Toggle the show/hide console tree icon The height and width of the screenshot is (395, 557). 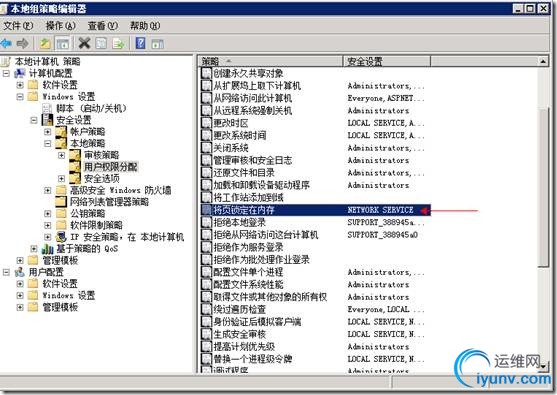click(x=63, y=44)
